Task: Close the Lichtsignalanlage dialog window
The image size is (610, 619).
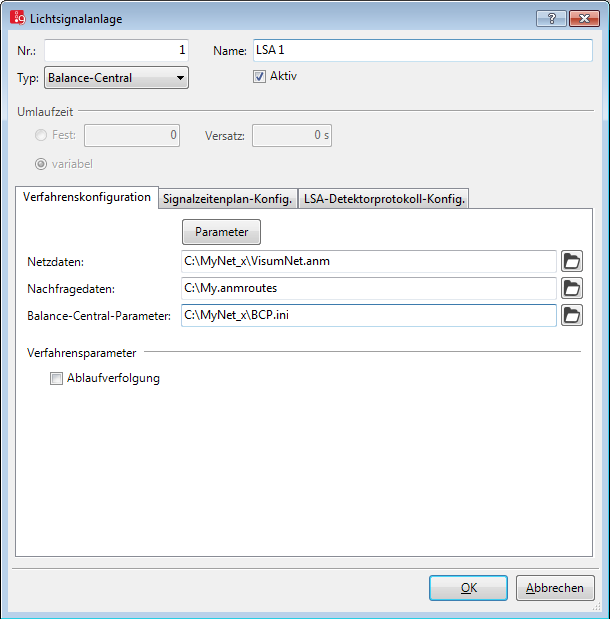Action: [581, 19]
